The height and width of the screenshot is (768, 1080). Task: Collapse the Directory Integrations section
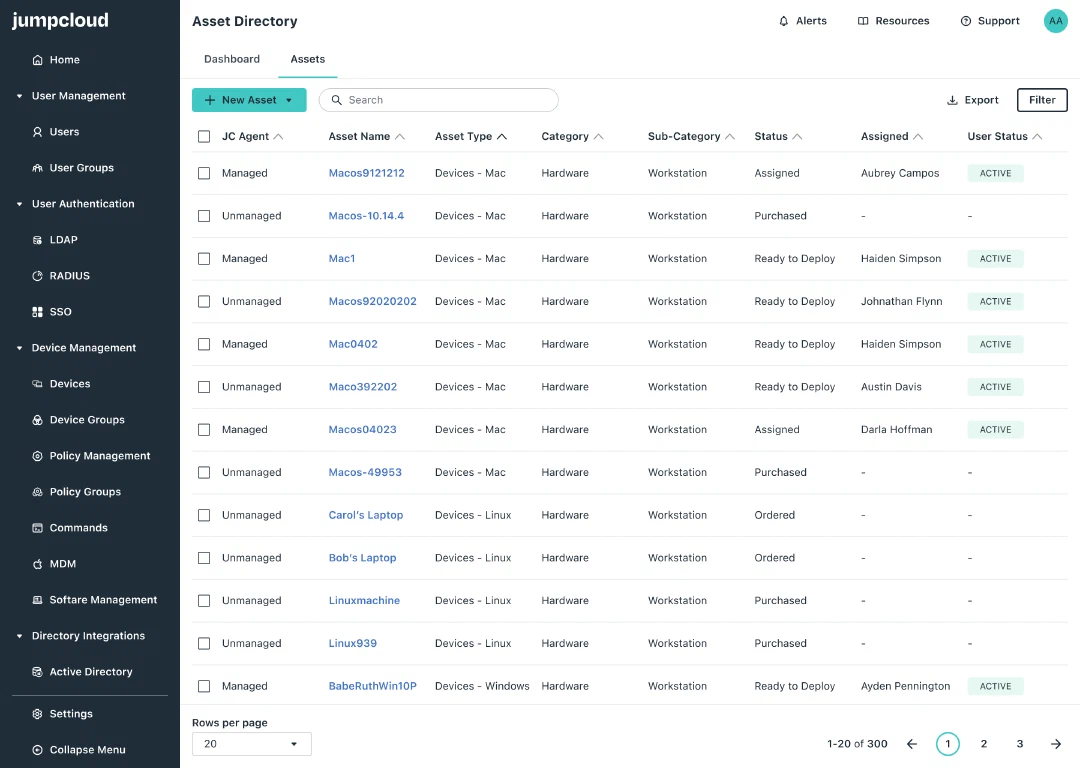pyautogui.click(x=19, y=636)
